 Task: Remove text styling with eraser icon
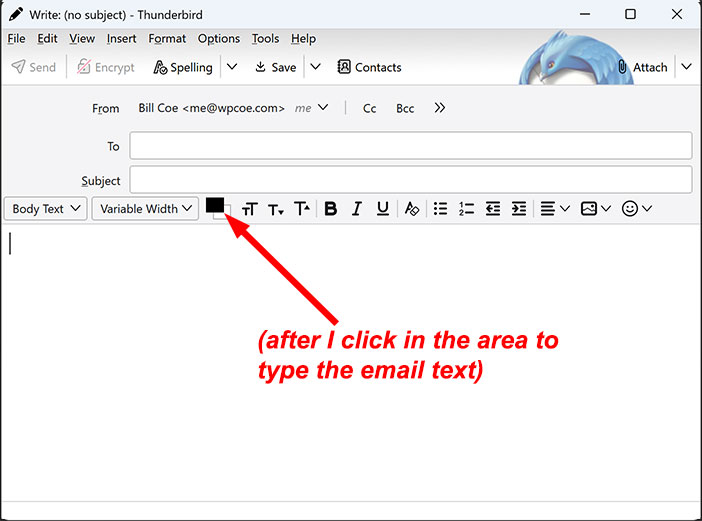point(411,209)
